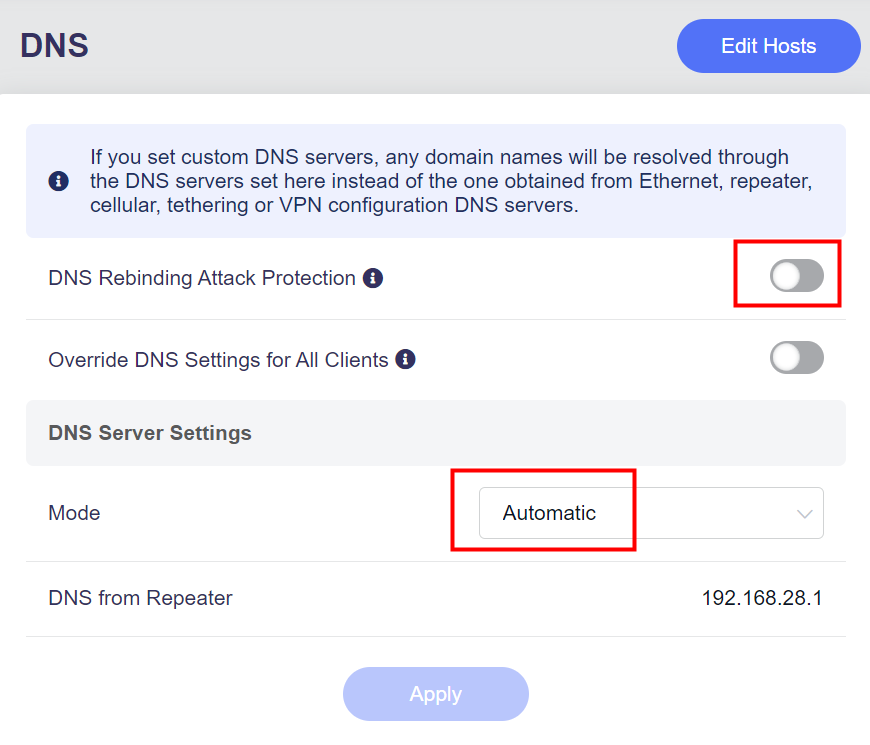The height and width of the screenshot is (745, 870).
Task: Click the Apply button
Action: click(436, 694)
